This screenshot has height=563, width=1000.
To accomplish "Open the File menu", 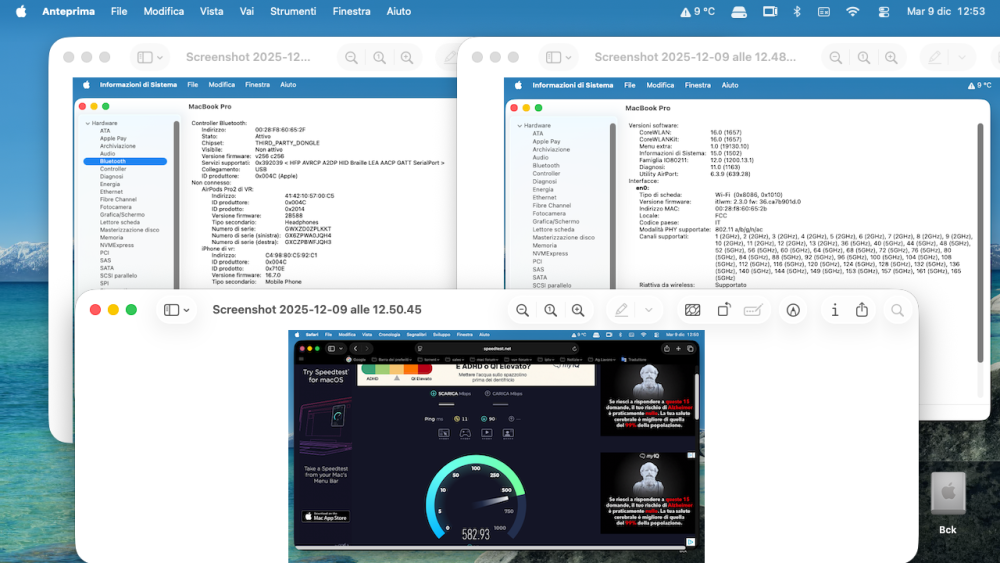I will tap(119, 11).
